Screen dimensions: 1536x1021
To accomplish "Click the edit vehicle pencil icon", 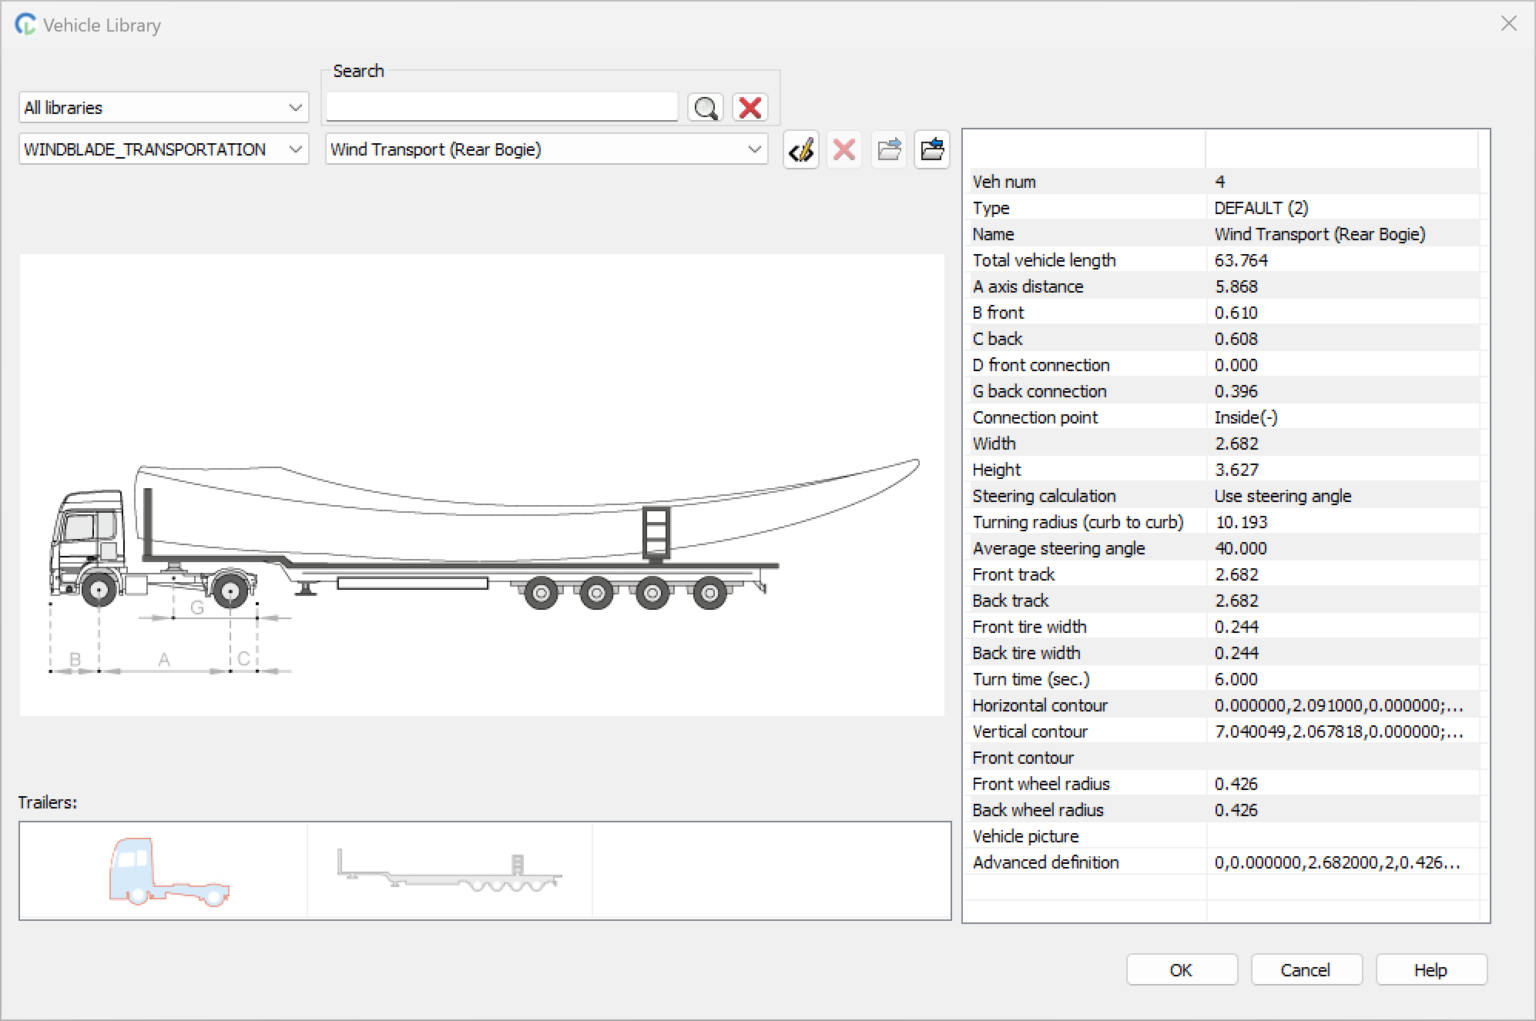I will pos(801,150).
